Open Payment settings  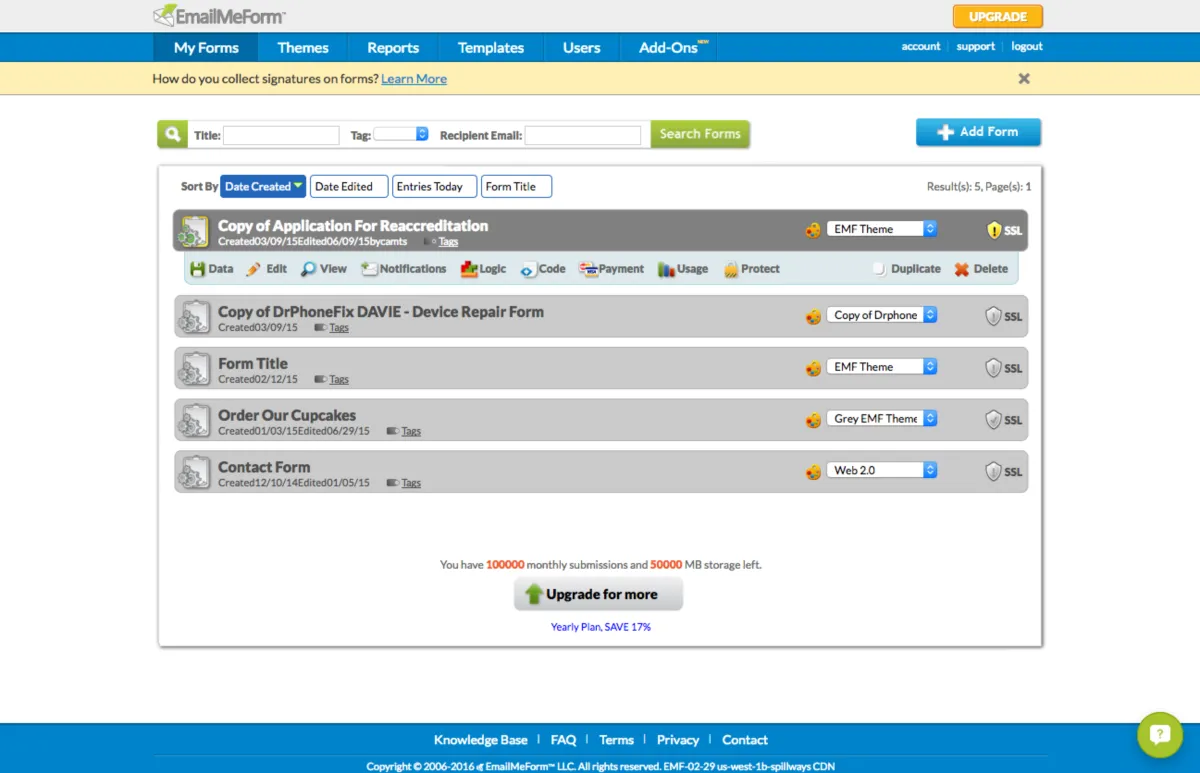coord(612,269)
